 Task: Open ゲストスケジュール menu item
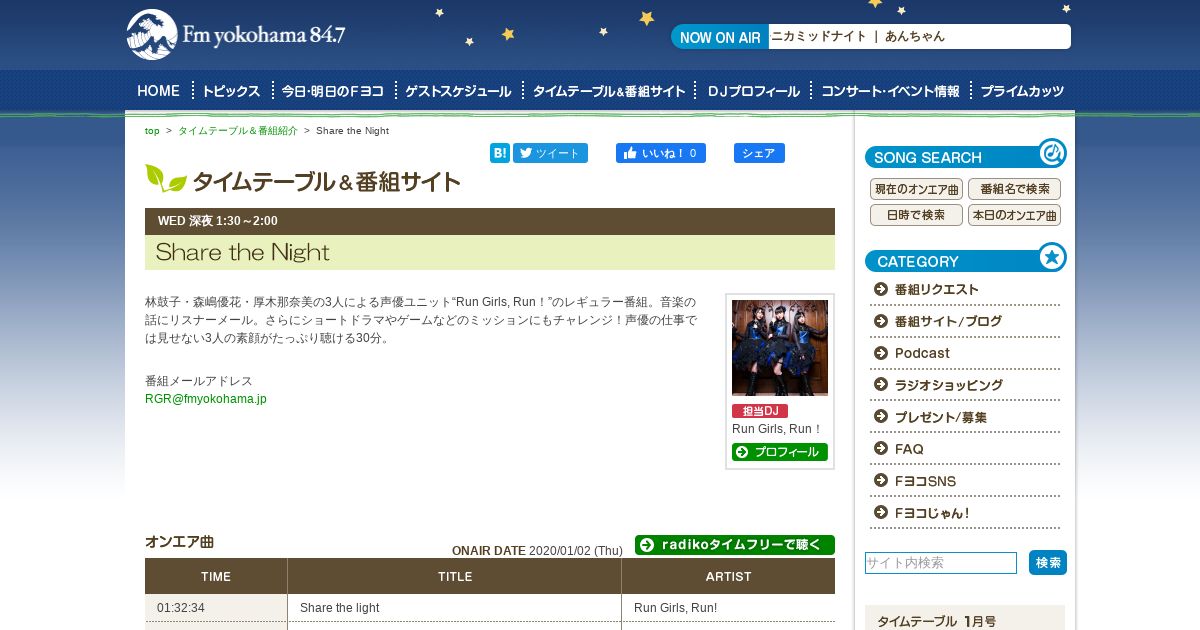pyautogui.click(x=458, y=91)
